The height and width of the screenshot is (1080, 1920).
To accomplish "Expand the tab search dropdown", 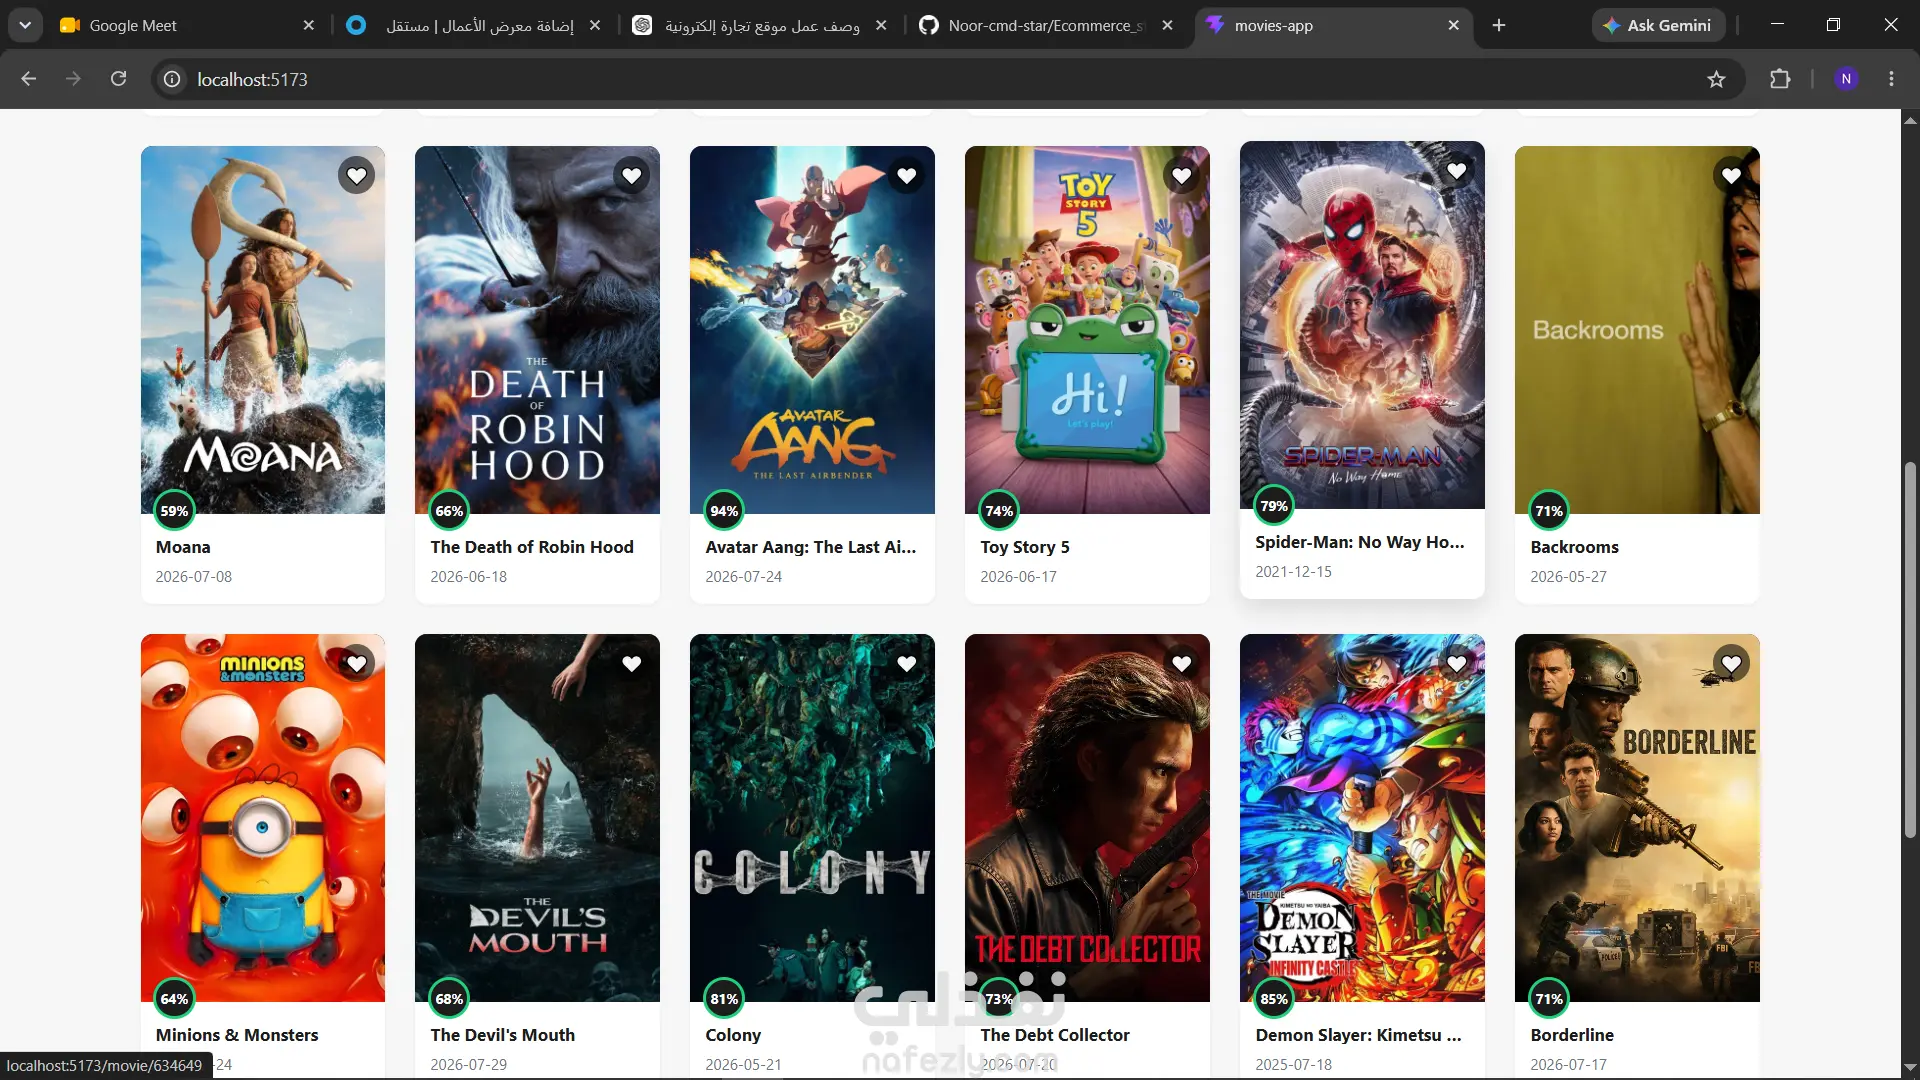I will [x=25, y=25].
